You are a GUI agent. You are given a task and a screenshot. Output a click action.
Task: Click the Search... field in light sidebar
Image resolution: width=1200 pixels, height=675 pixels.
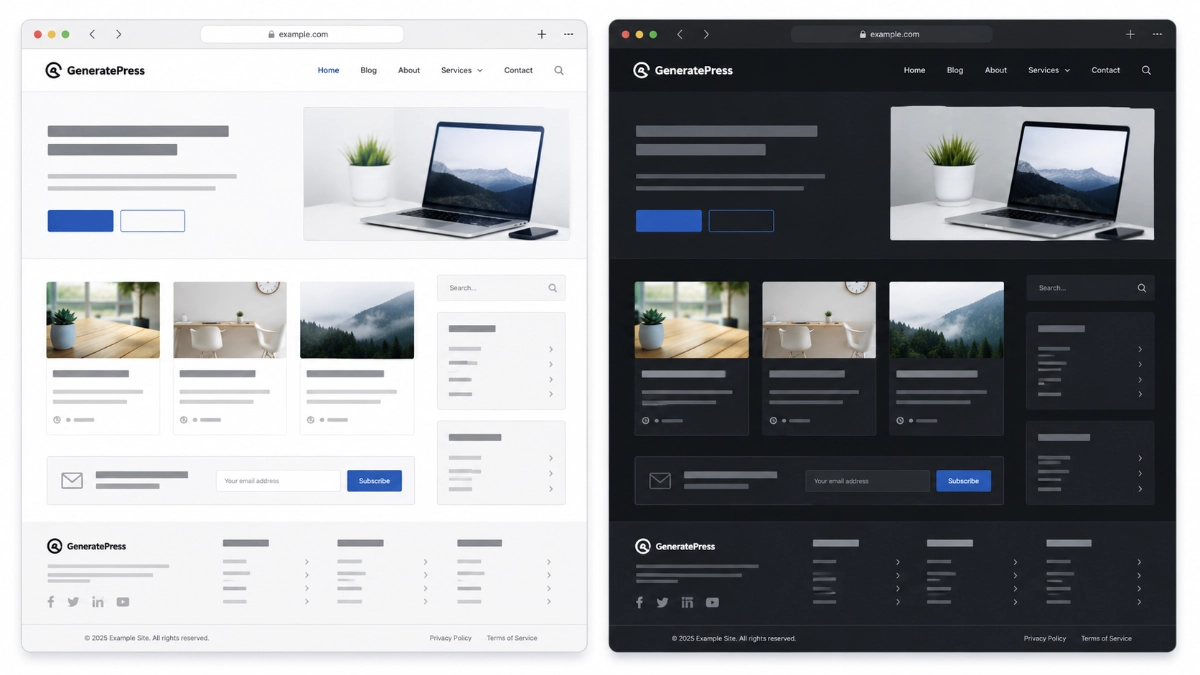pyautogui.click(x=501, y=288)
